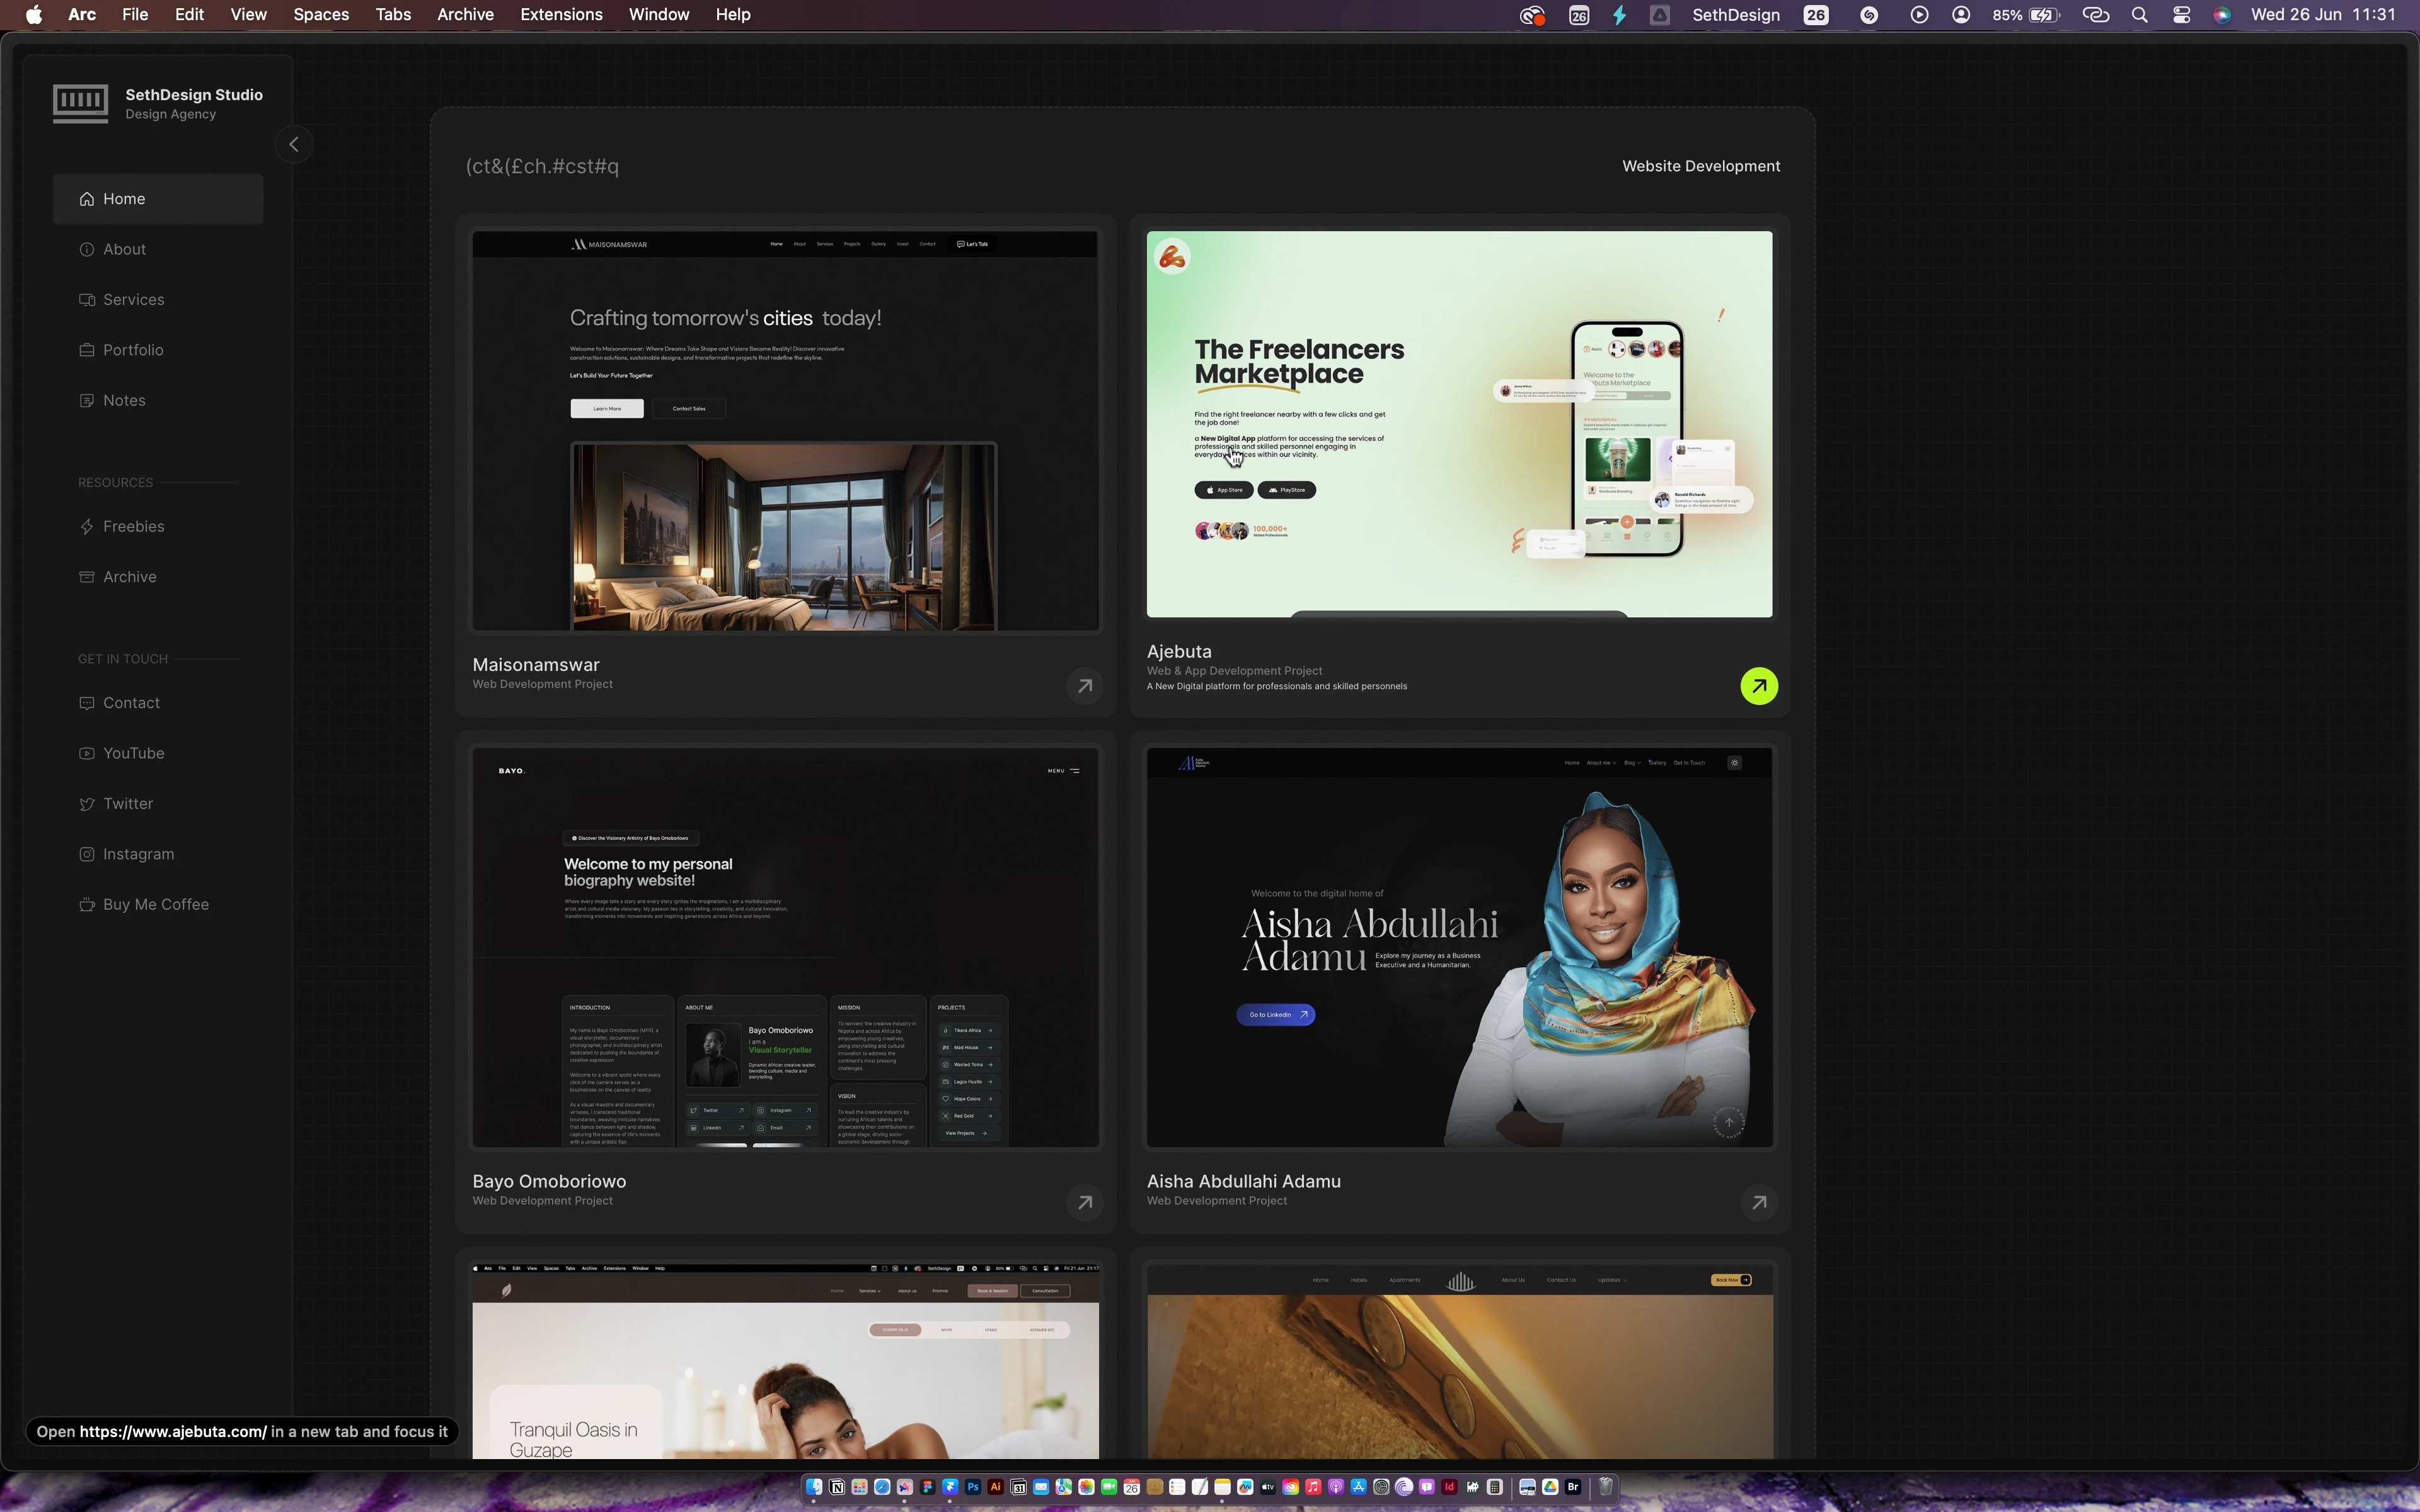Click the Maisonamswar website thumbnail
Image resolution: width=2420 pixels, height=1512 pixels.
(785, 431)
